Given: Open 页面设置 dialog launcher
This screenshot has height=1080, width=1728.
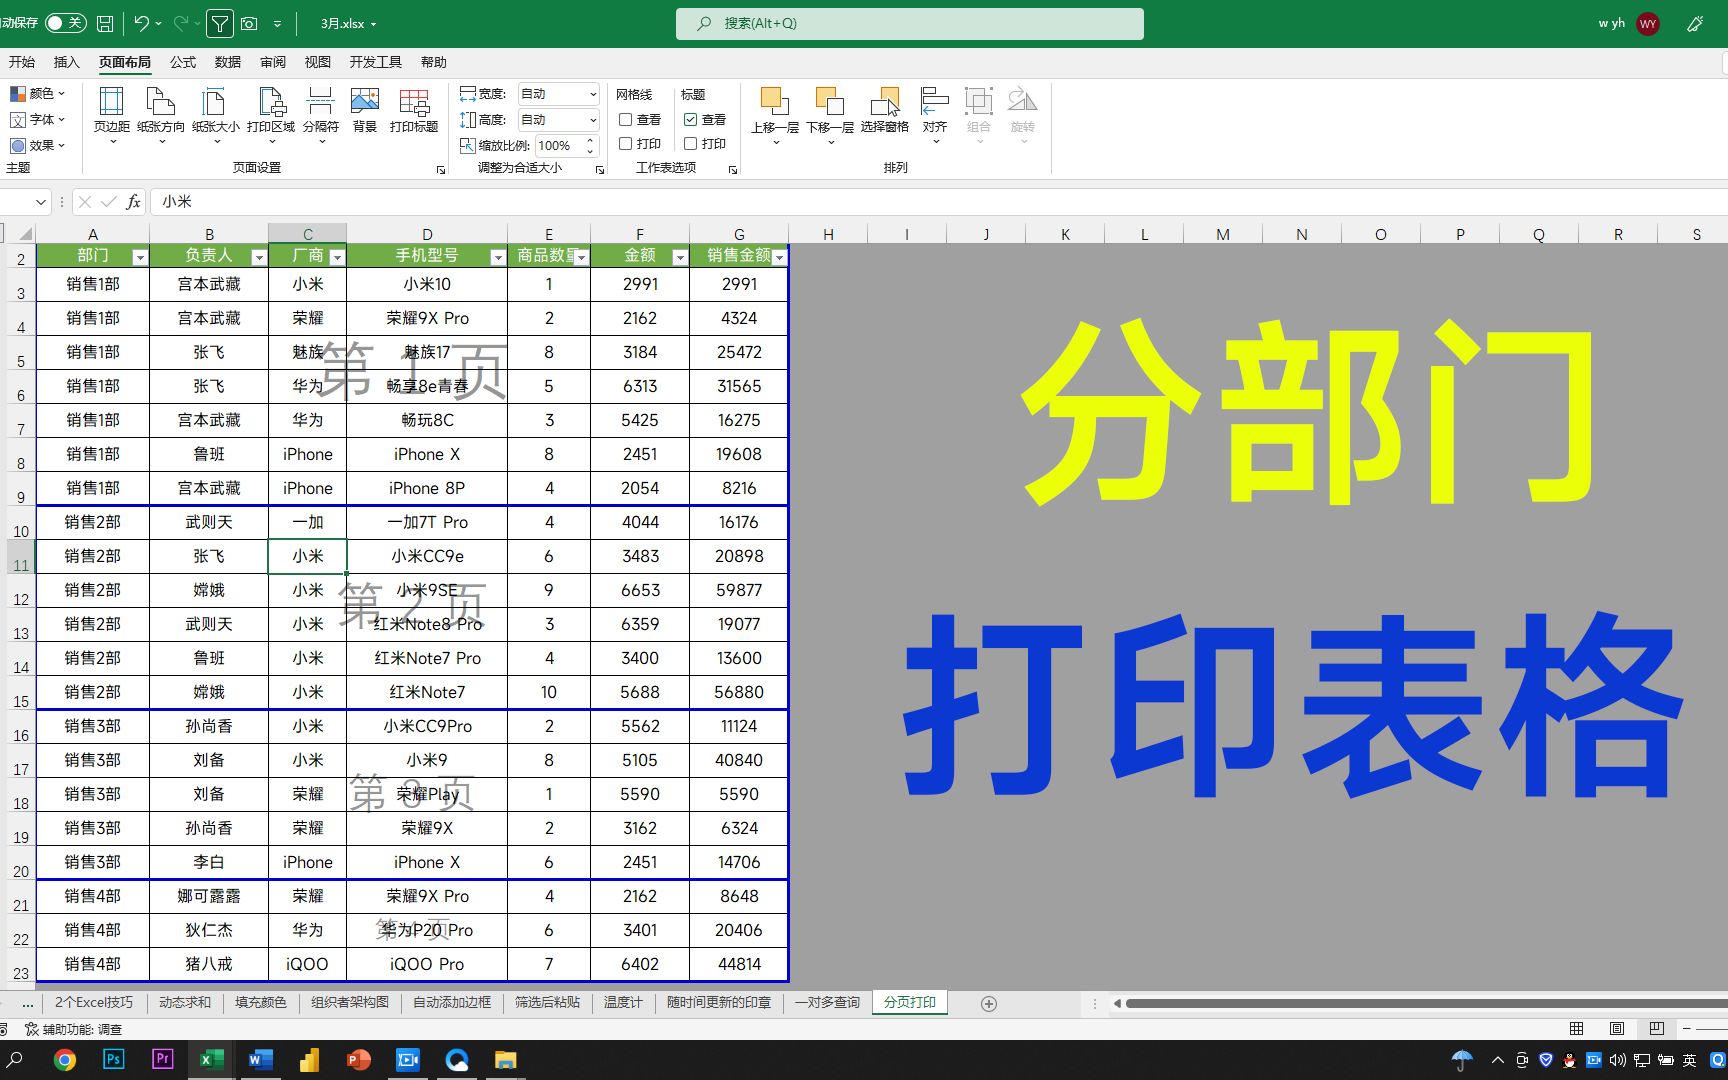Looking at the screenshot, I should pyautogui.click(x=441, y=169).
